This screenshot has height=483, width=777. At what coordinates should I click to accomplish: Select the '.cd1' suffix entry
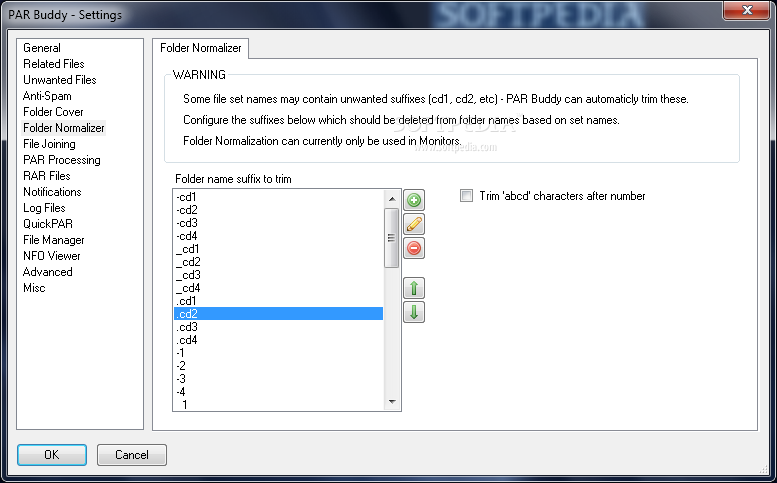click(278, 301)
